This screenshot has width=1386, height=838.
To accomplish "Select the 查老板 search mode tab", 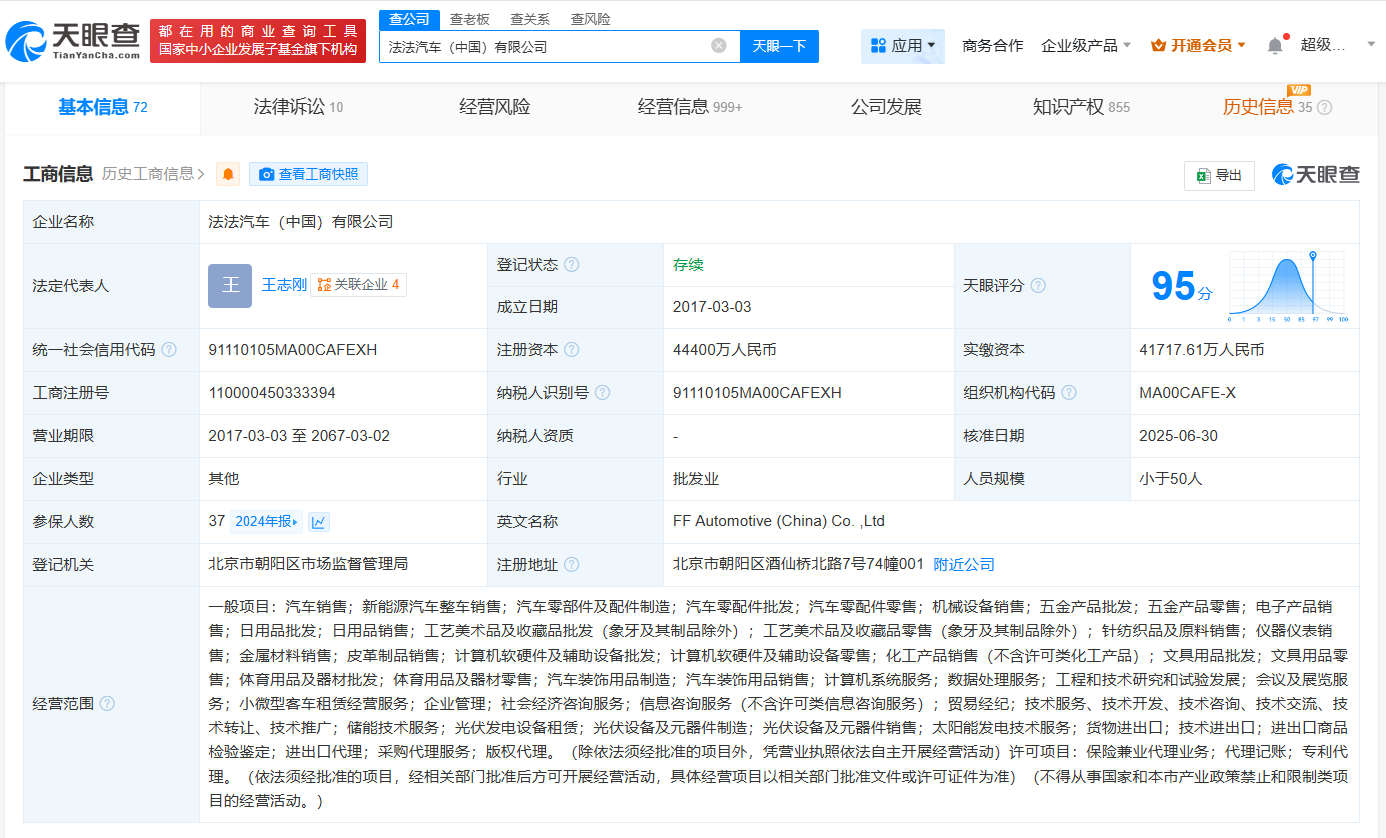I will [470, 19].
